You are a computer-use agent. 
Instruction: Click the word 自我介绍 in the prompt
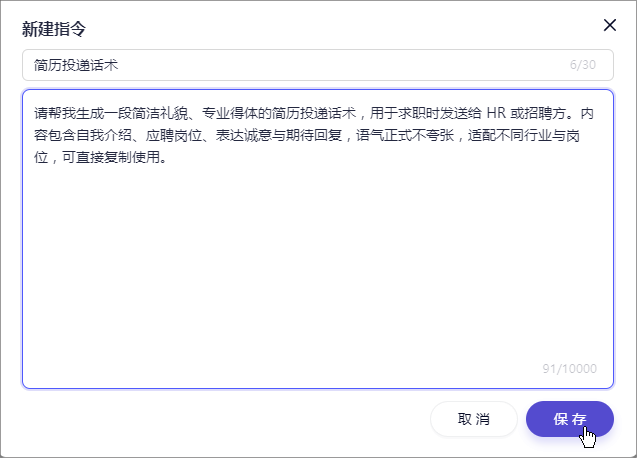pyautogui.click(x=104, y=135)
